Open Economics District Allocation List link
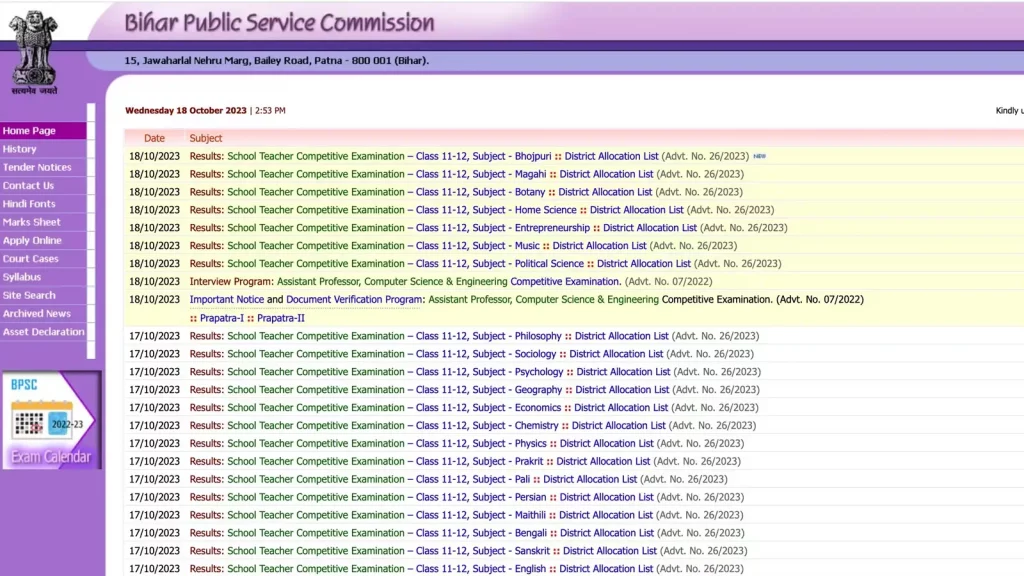 [621, 408]
